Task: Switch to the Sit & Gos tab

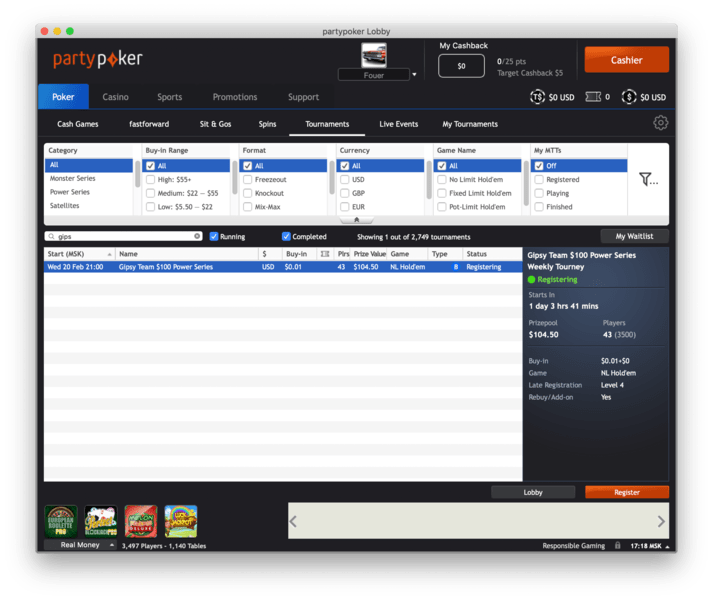Action: pos(215,124)
